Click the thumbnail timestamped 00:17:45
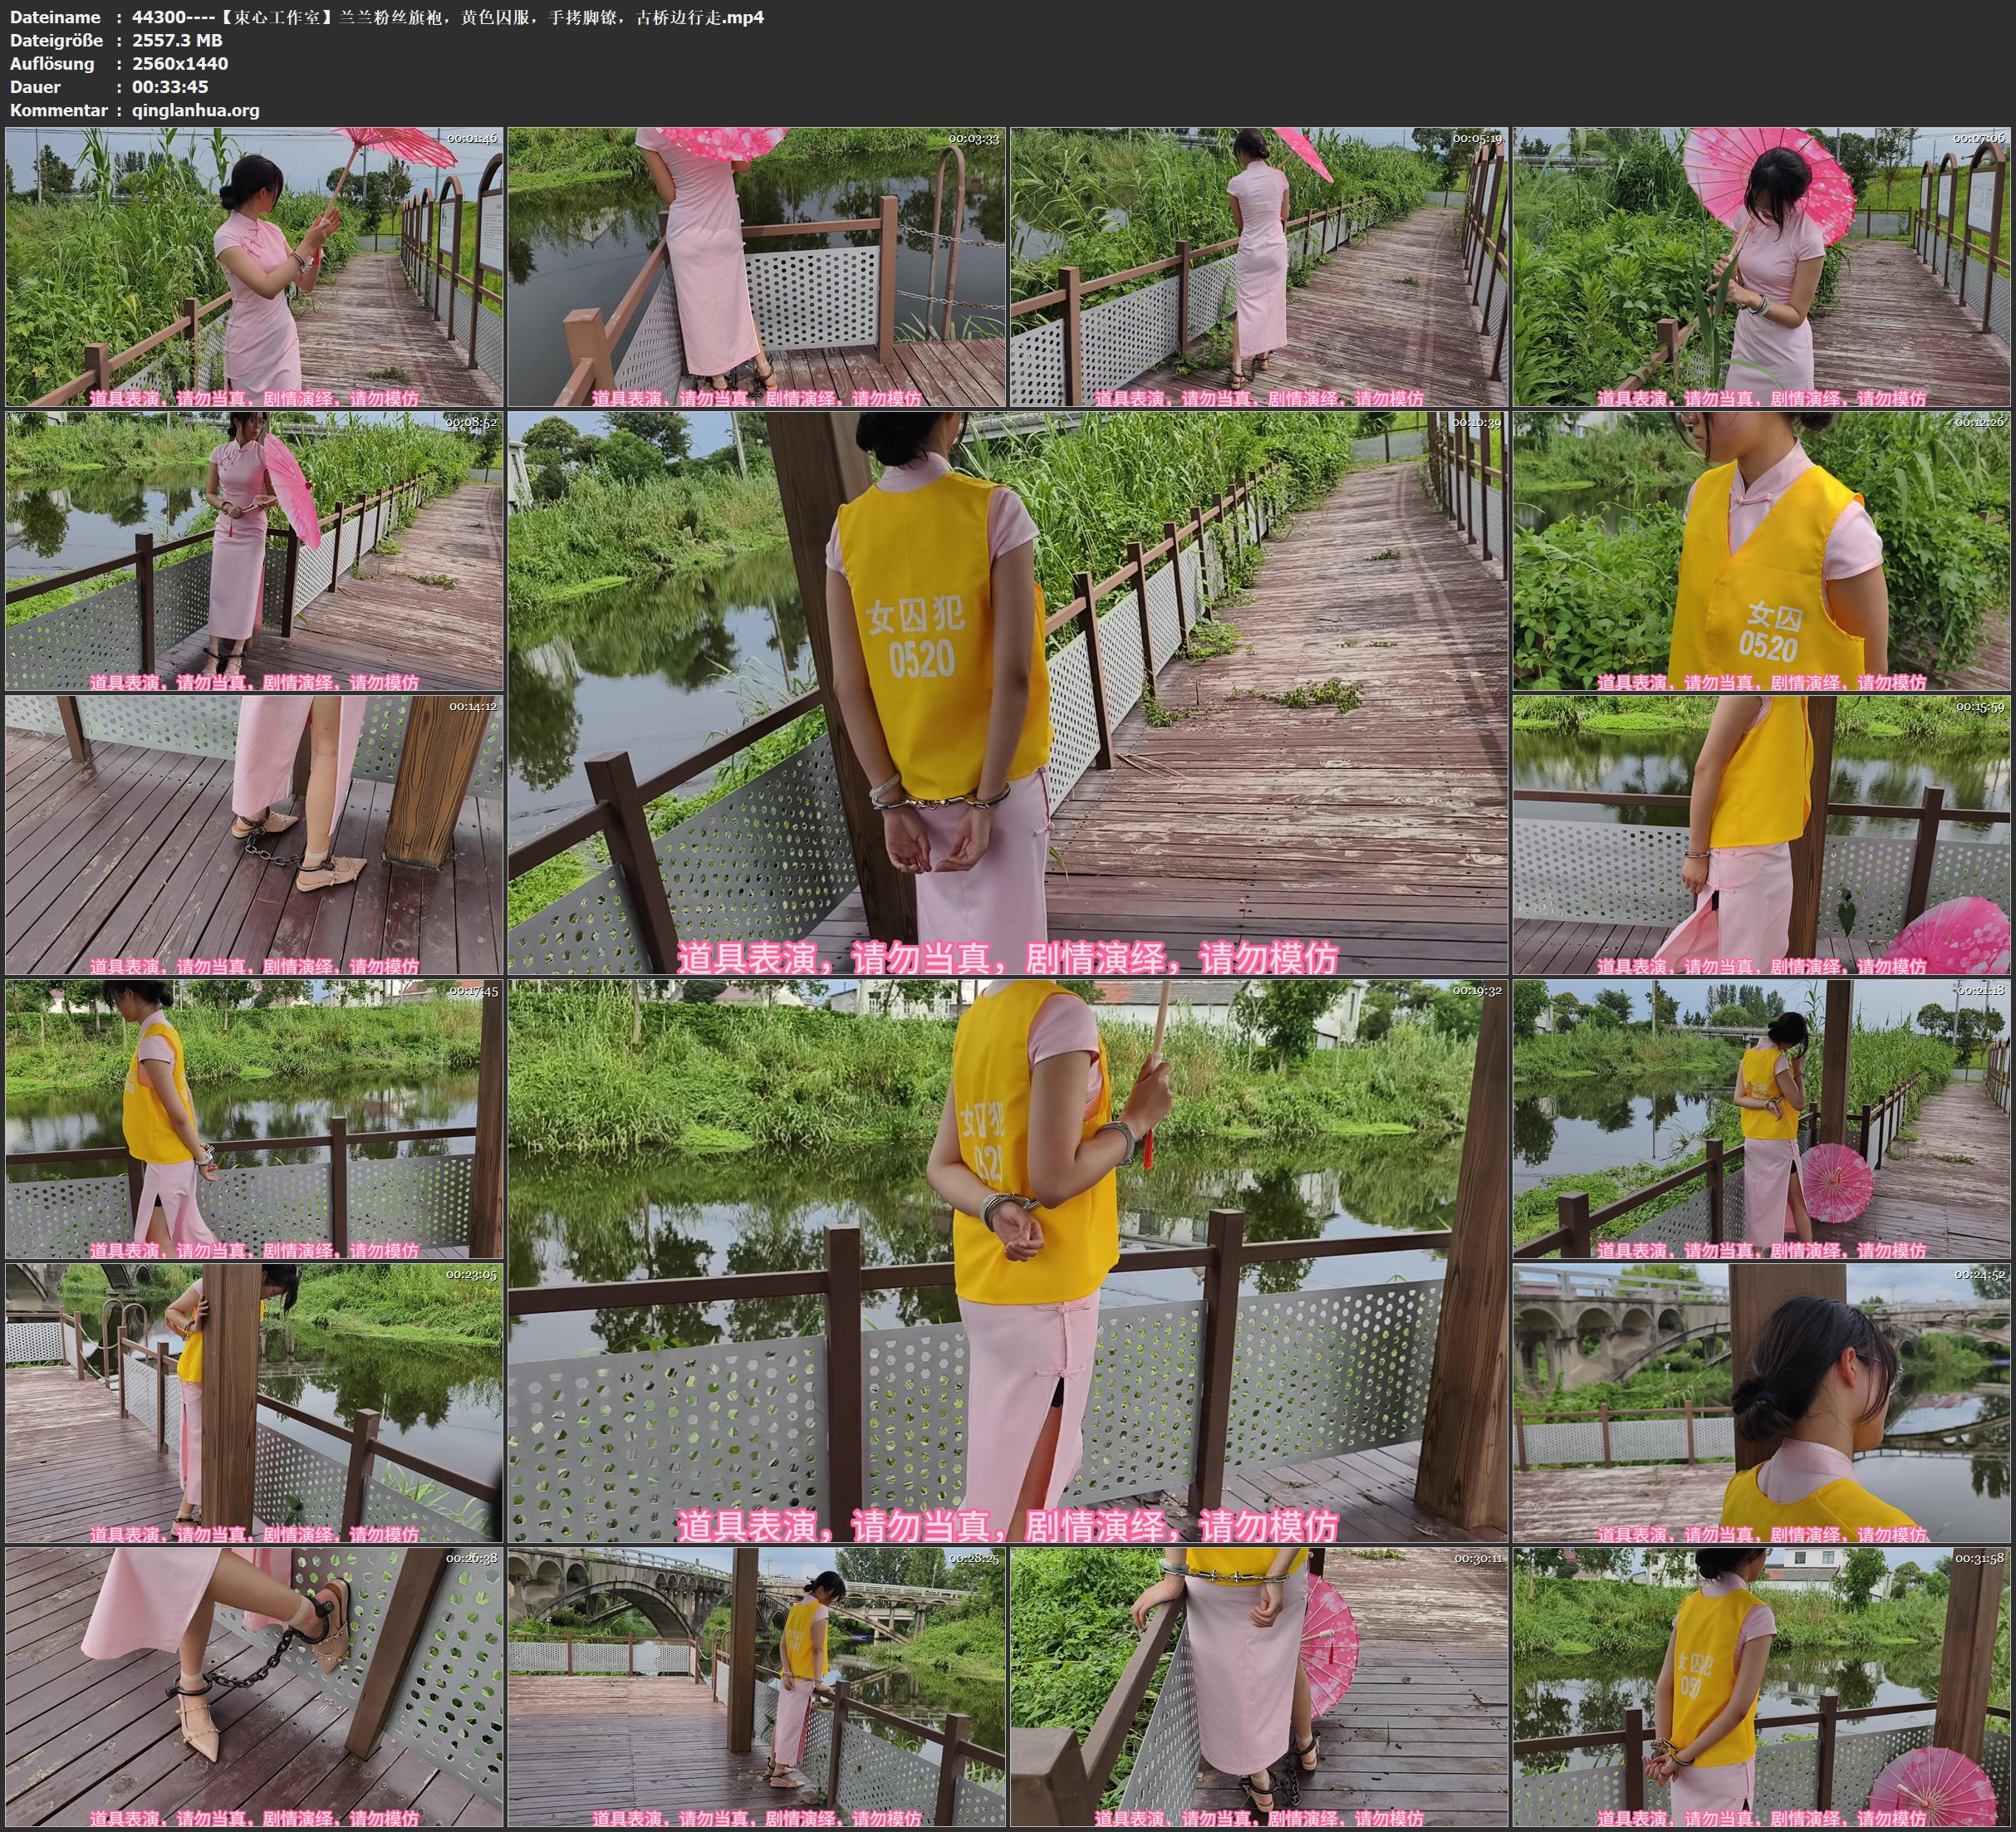This screenshot has width=2016, height=1832. (x=254, y=1119)
